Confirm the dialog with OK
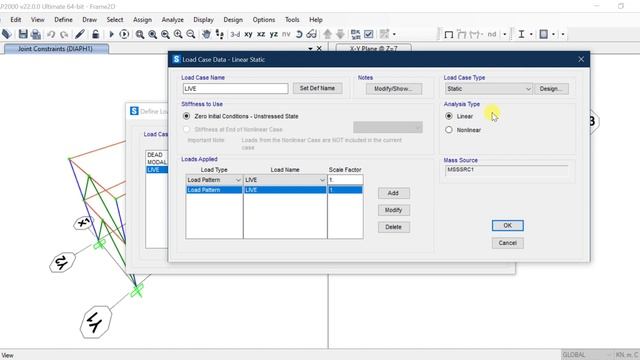This screenshot has height=360, width=640. coord(507,226)
